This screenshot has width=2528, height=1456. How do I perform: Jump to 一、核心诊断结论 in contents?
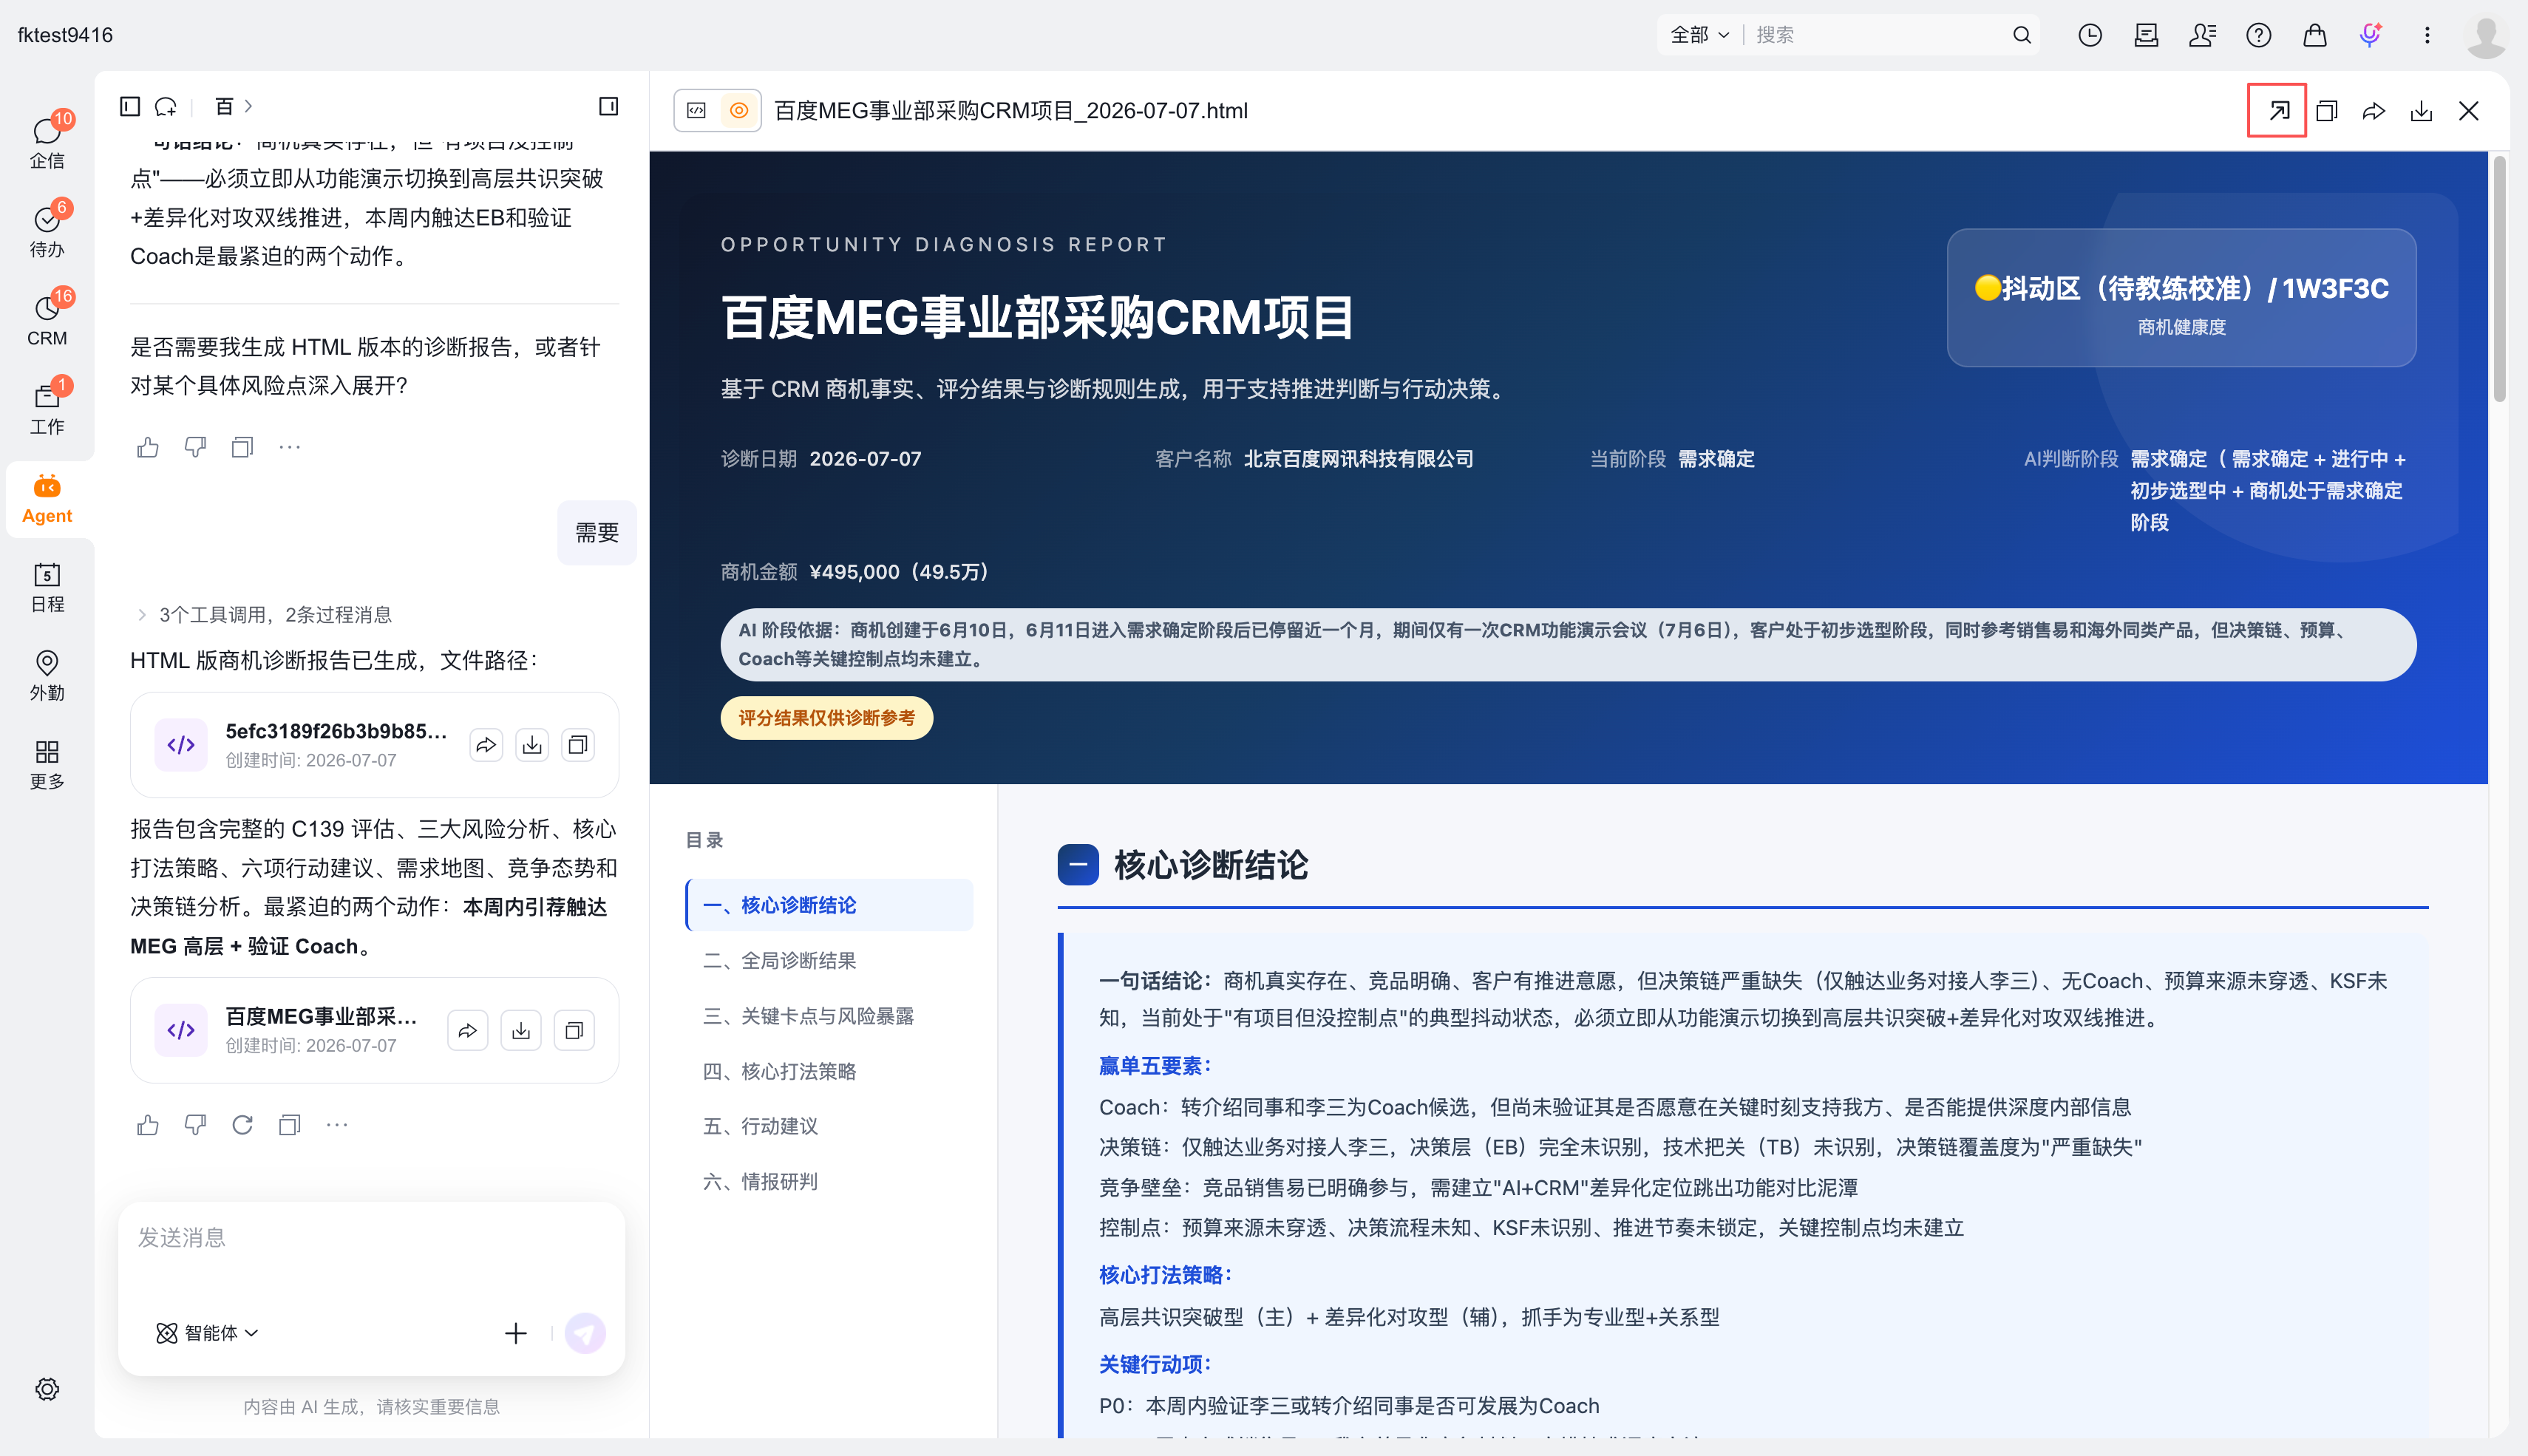pyautogui.click(x=829, y=905)
